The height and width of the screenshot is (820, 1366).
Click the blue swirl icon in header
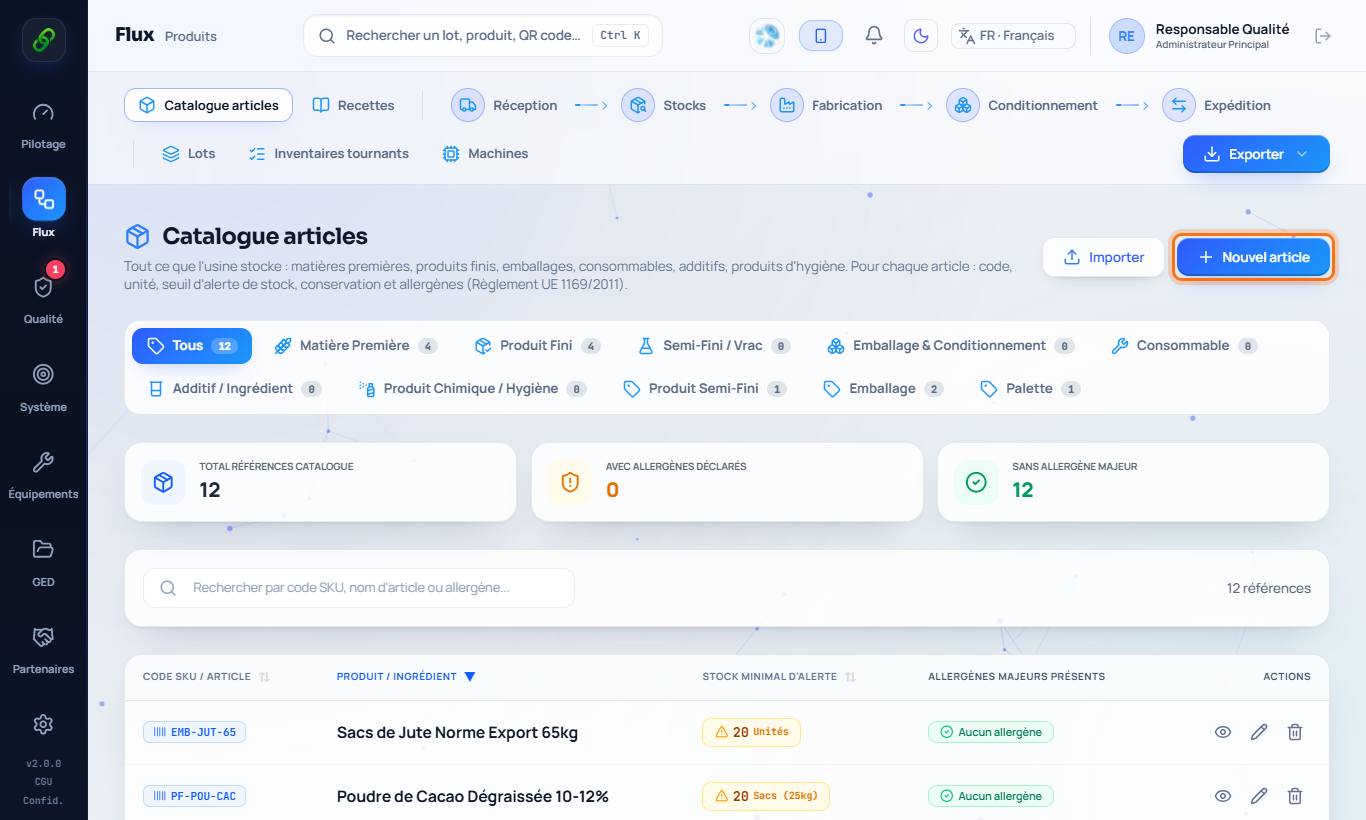tap(767, 36)
